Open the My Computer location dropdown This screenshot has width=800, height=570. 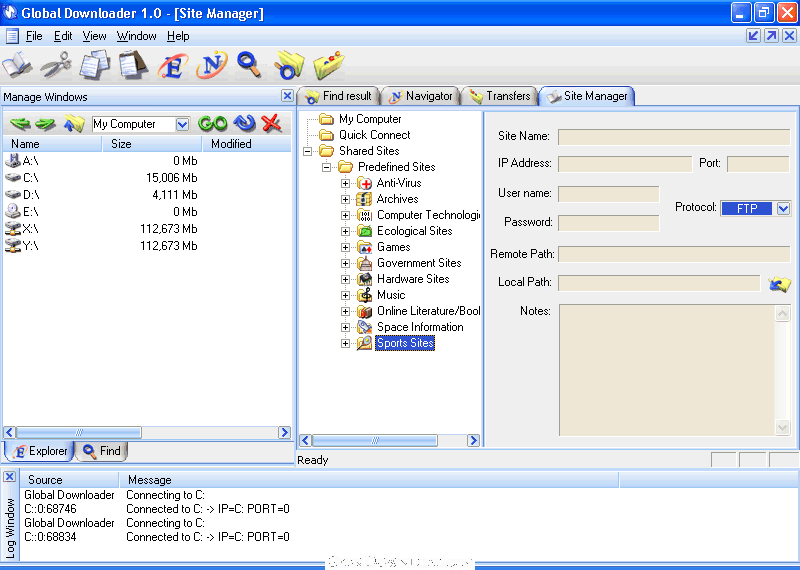pos(182,124)
